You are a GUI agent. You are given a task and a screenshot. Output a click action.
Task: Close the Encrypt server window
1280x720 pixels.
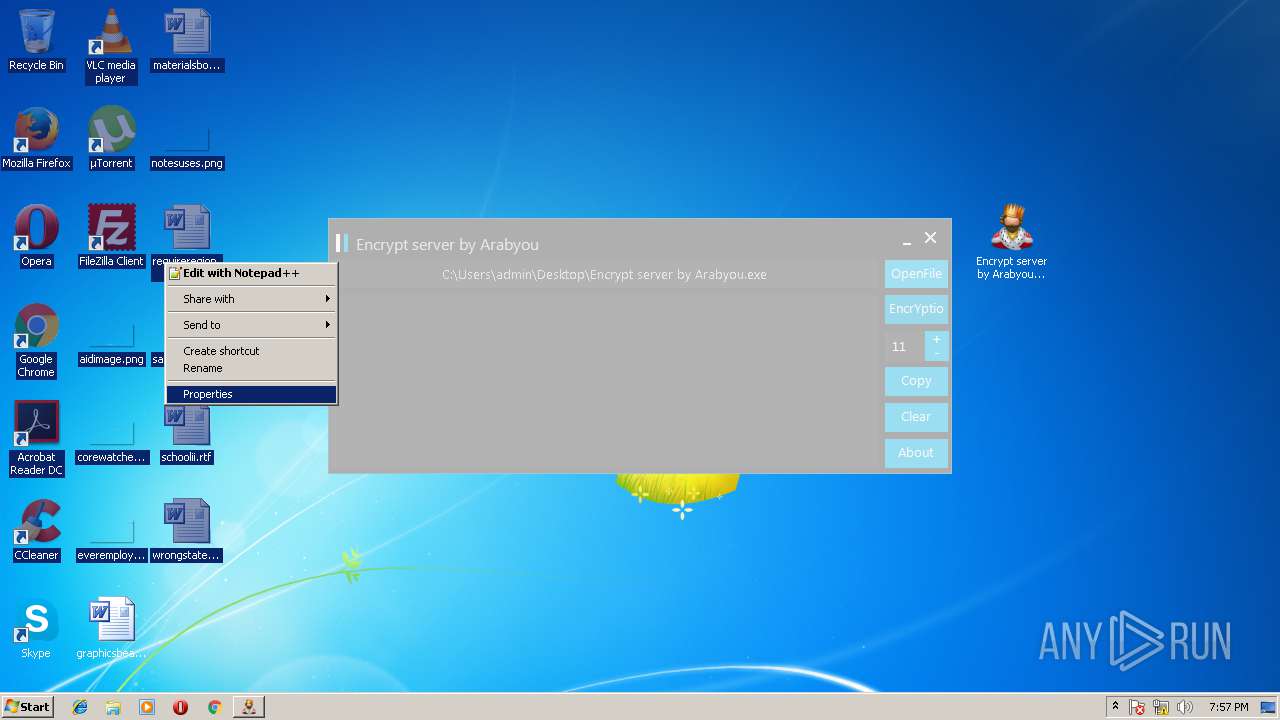tap(931, 238)
